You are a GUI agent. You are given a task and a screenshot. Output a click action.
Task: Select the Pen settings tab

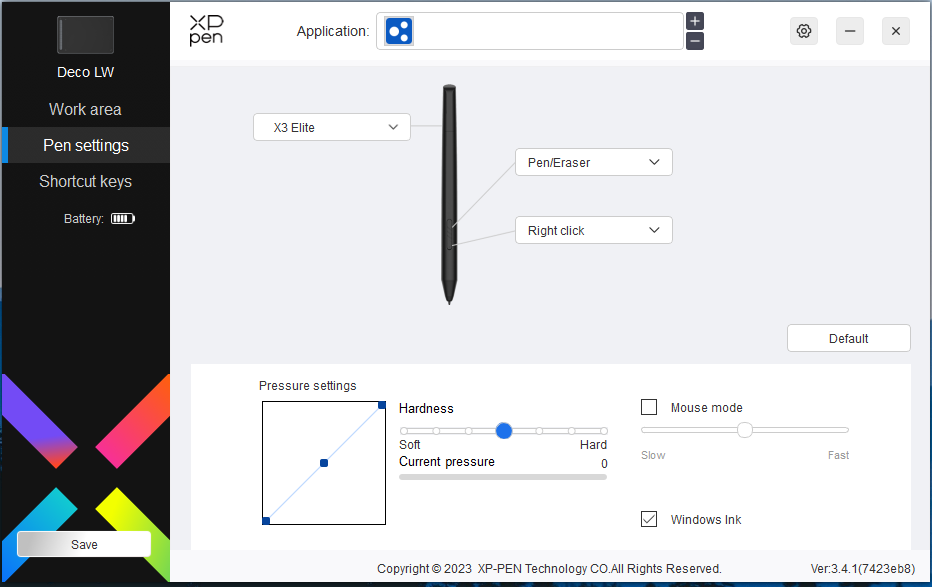click(86, 145)
